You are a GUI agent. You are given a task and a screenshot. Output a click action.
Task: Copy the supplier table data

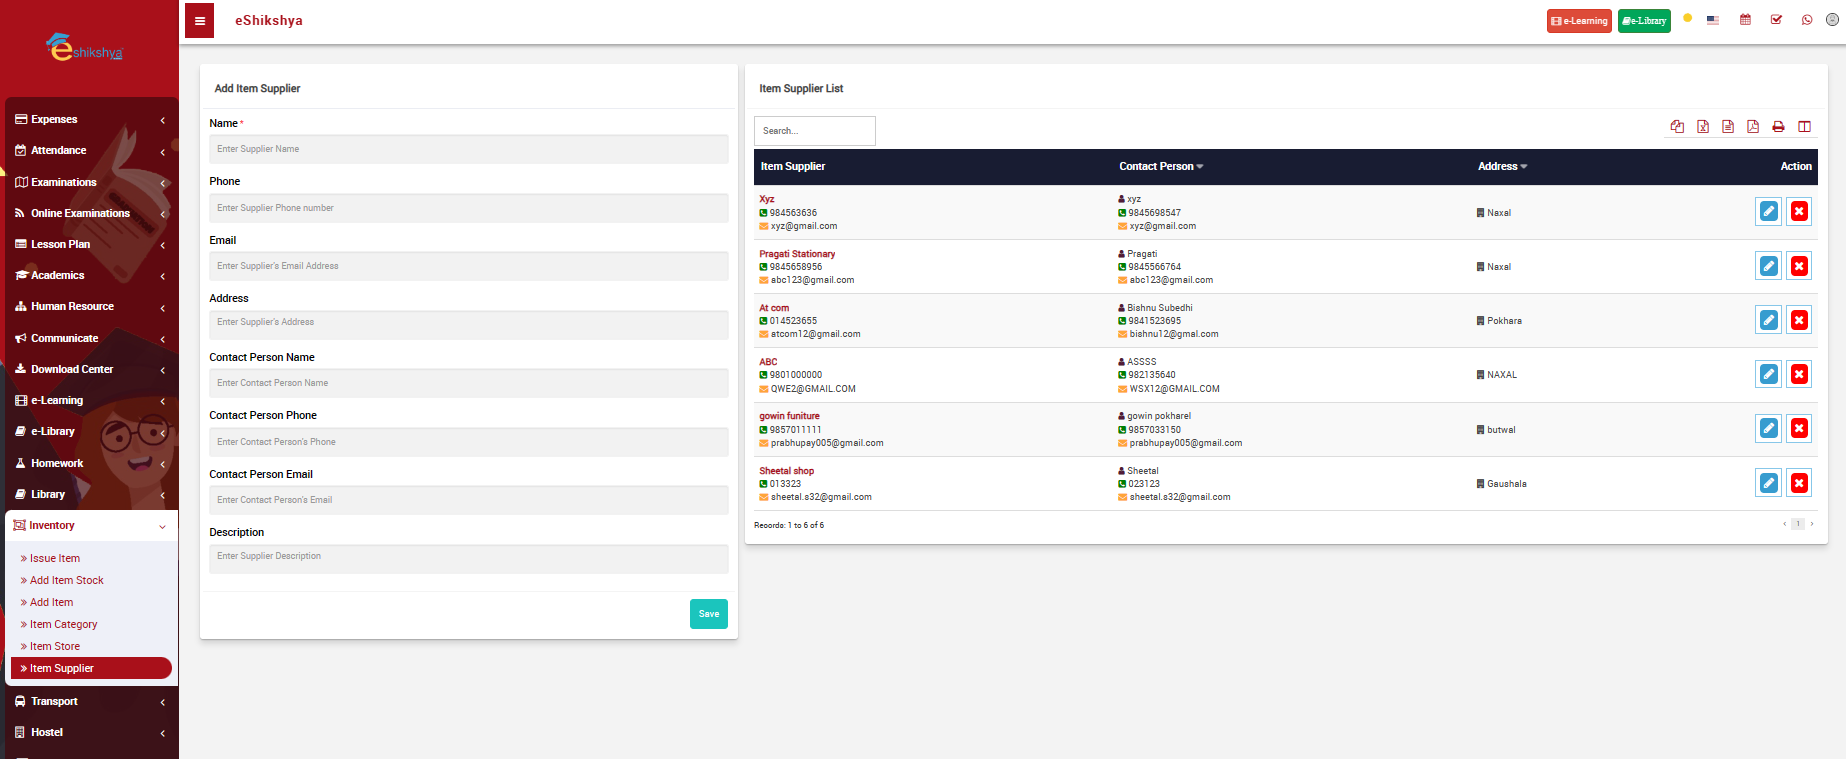click(x=1677, y=127)
